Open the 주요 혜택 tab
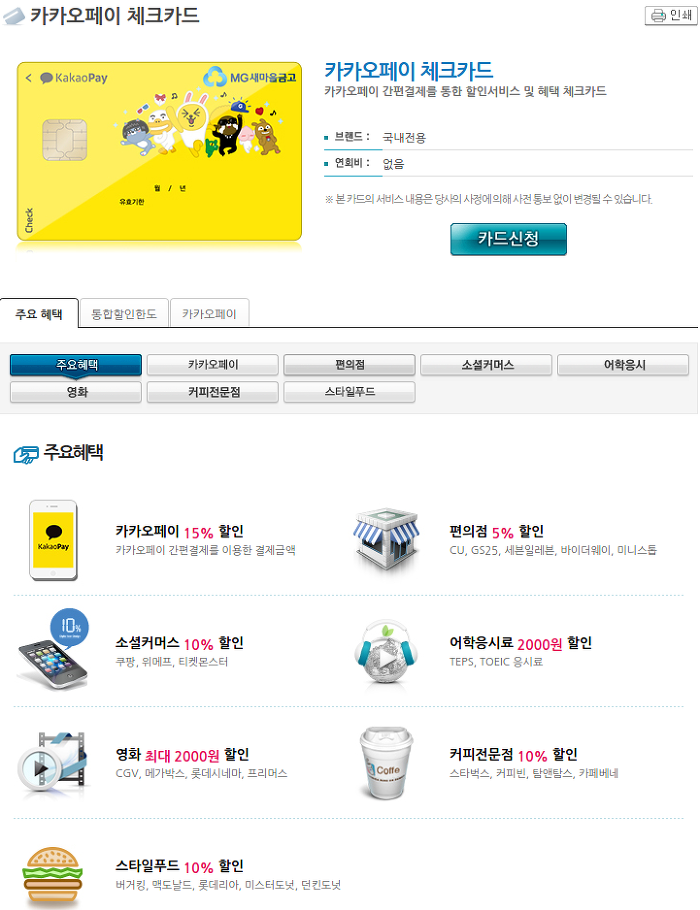 coord(39,314)
